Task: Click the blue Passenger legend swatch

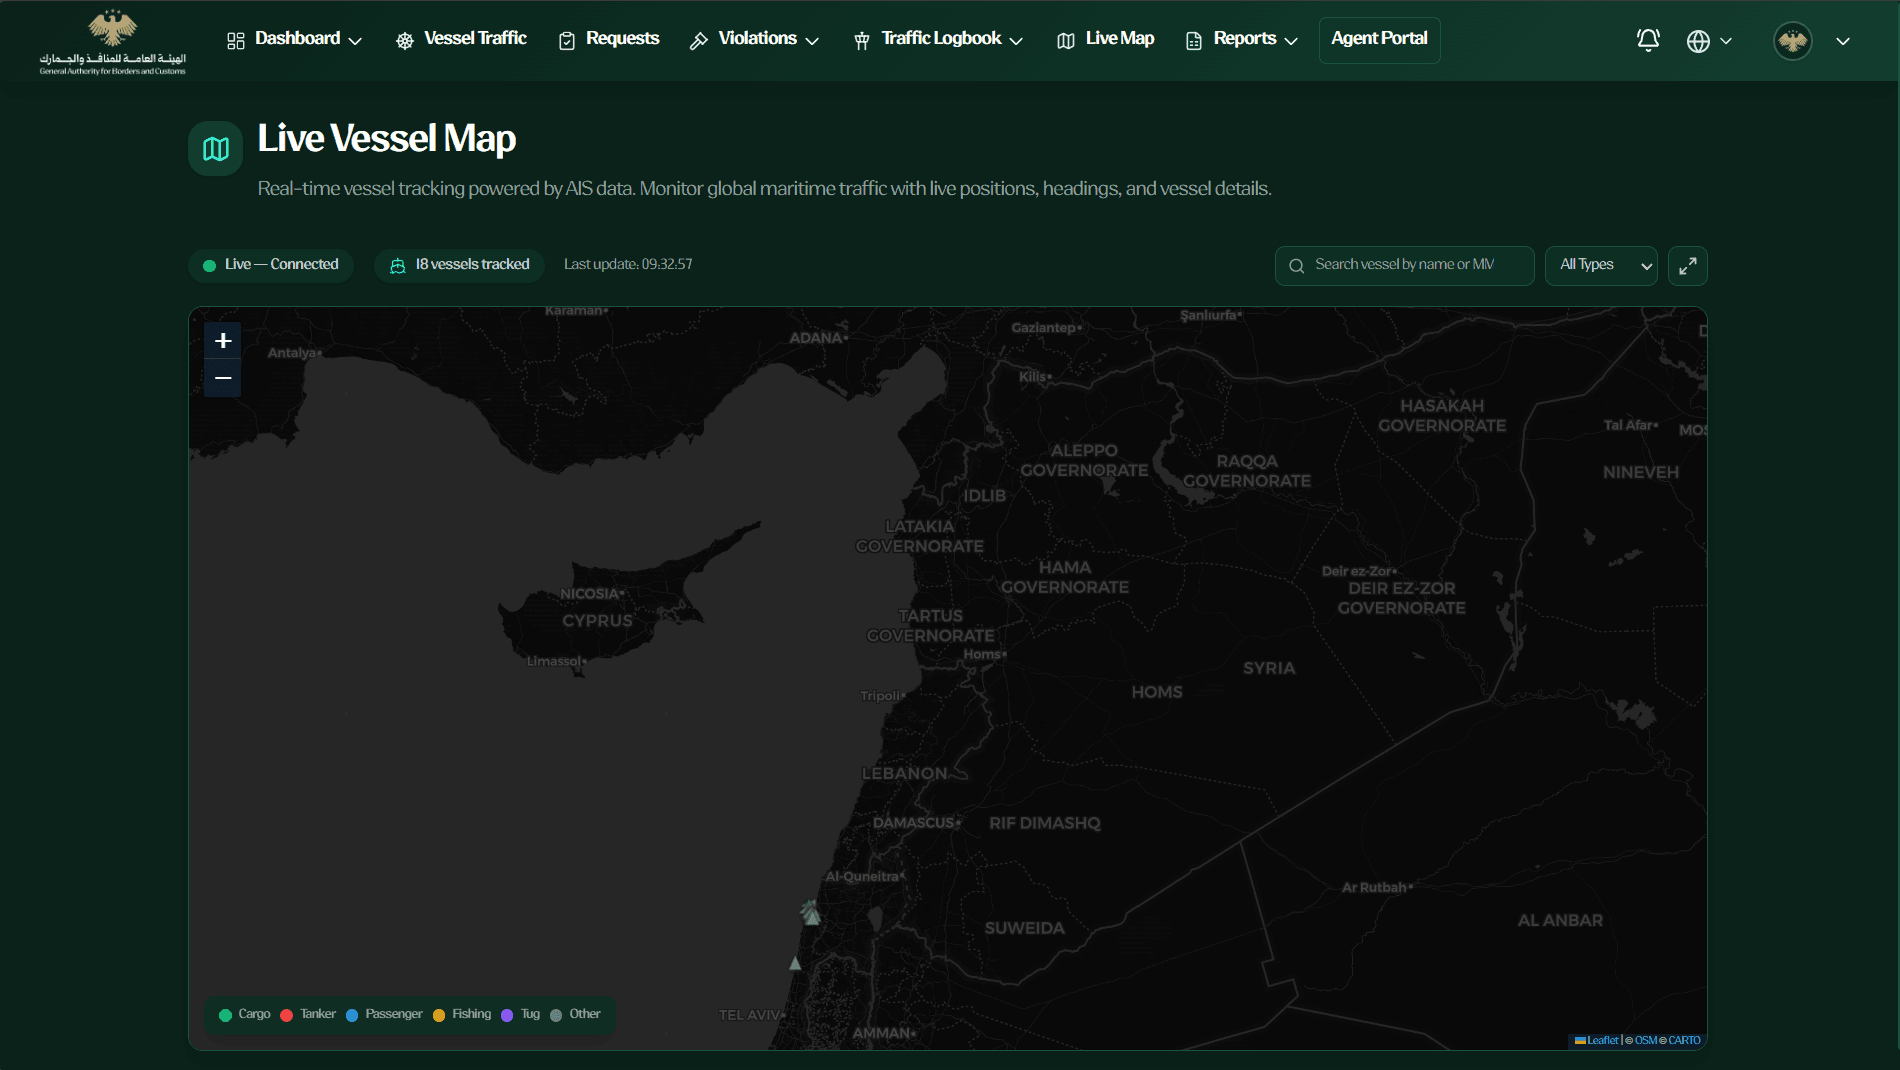Action: (x=352, y=1016)
